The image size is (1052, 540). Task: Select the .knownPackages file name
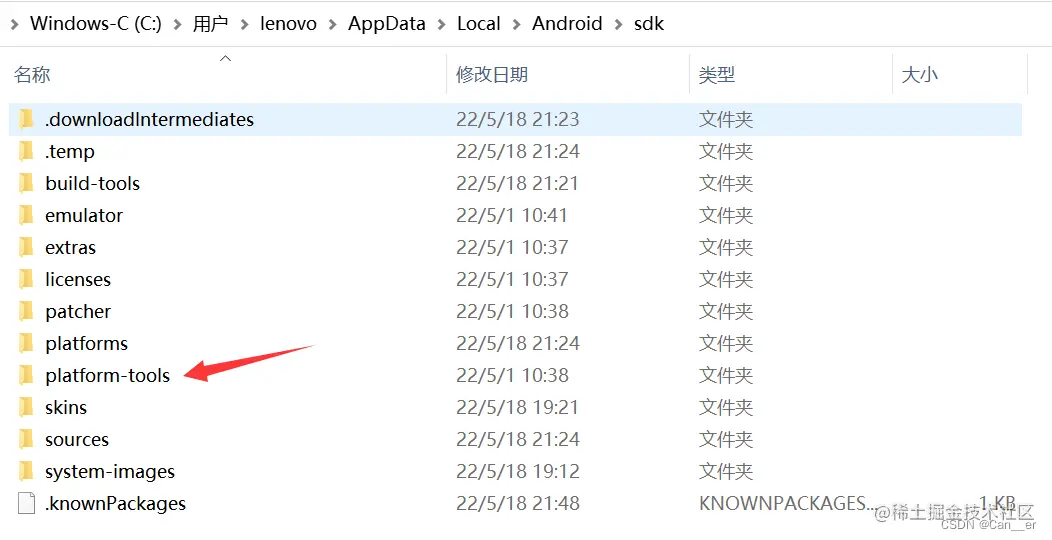(115, 503)
